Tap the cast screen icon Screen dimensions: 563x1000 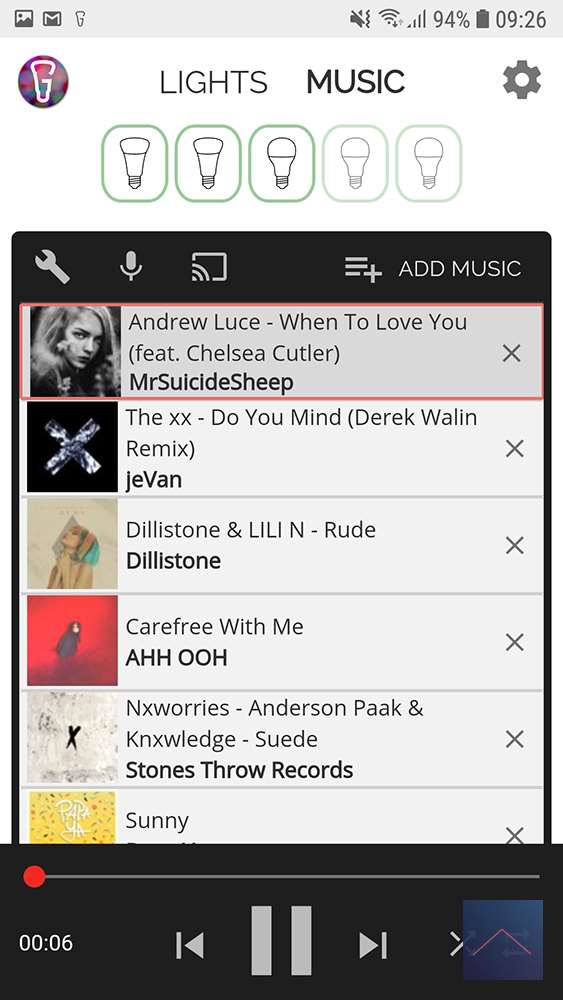209,267
